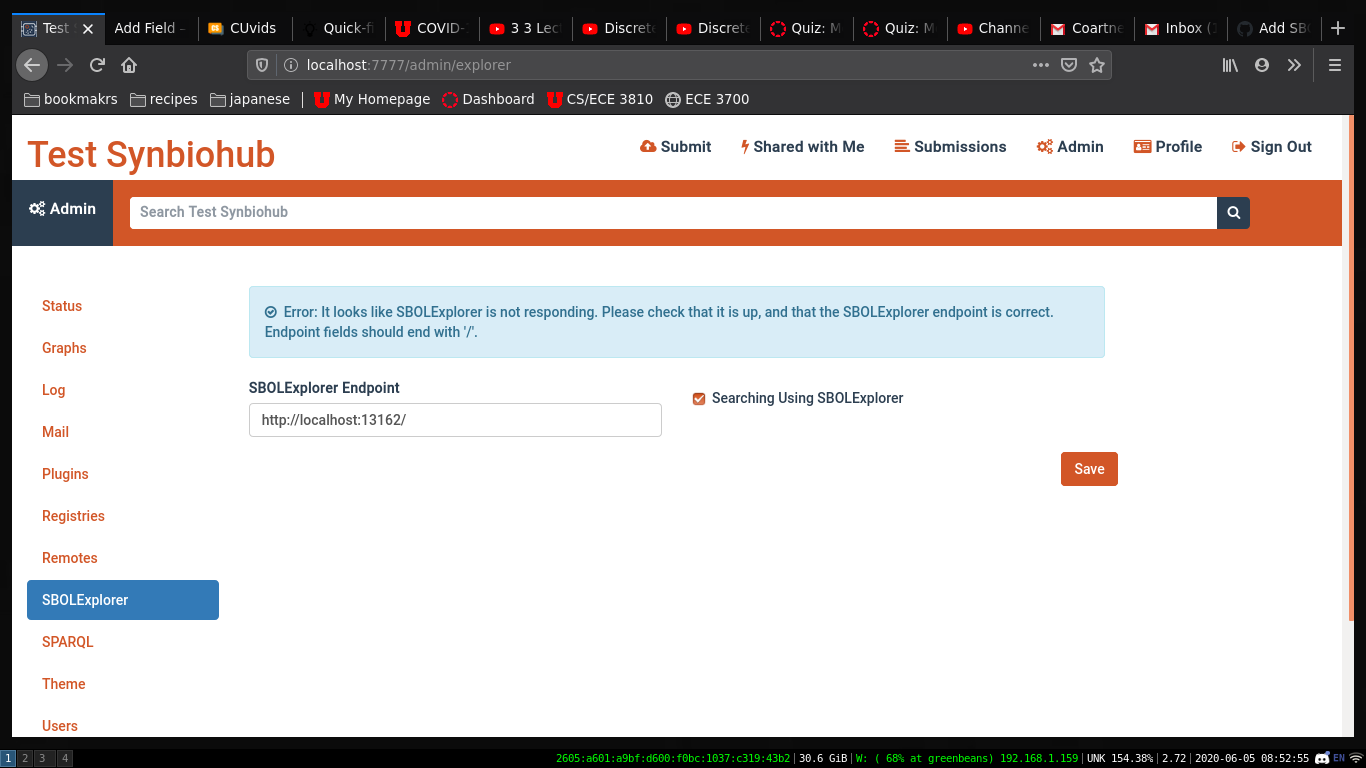
Task: Go back with the back arrow icon
Action: pyautogui.click(x=31, y=64)
